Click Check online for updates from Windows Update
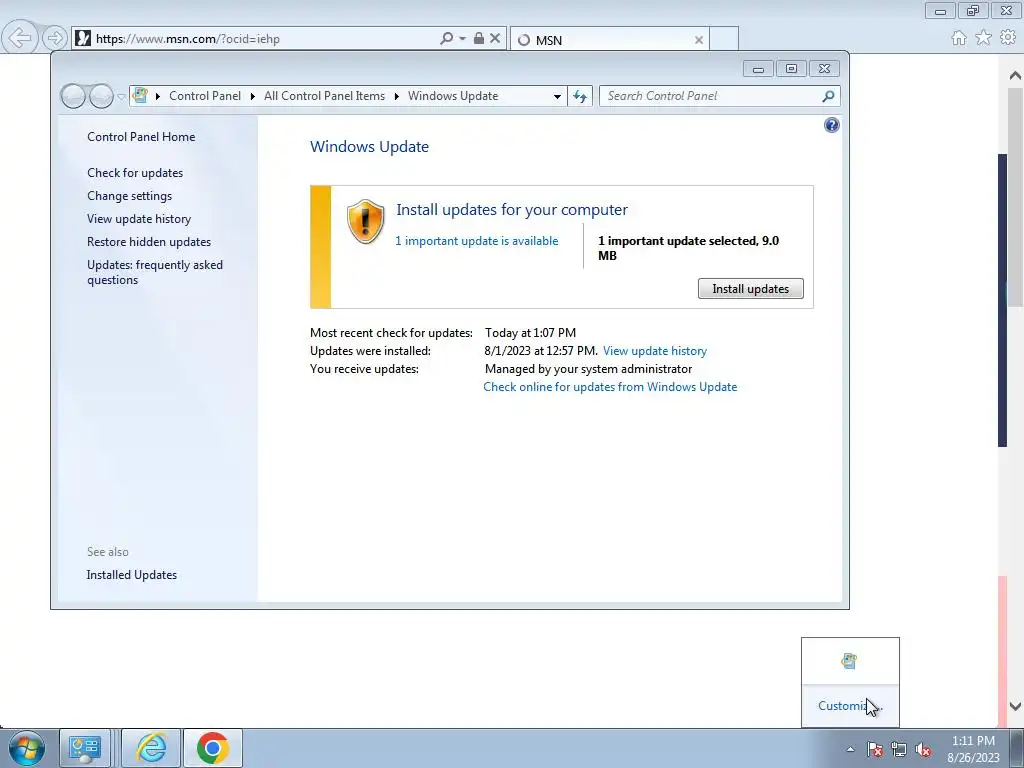1024x768 pixels. click(x=610, y=387)
